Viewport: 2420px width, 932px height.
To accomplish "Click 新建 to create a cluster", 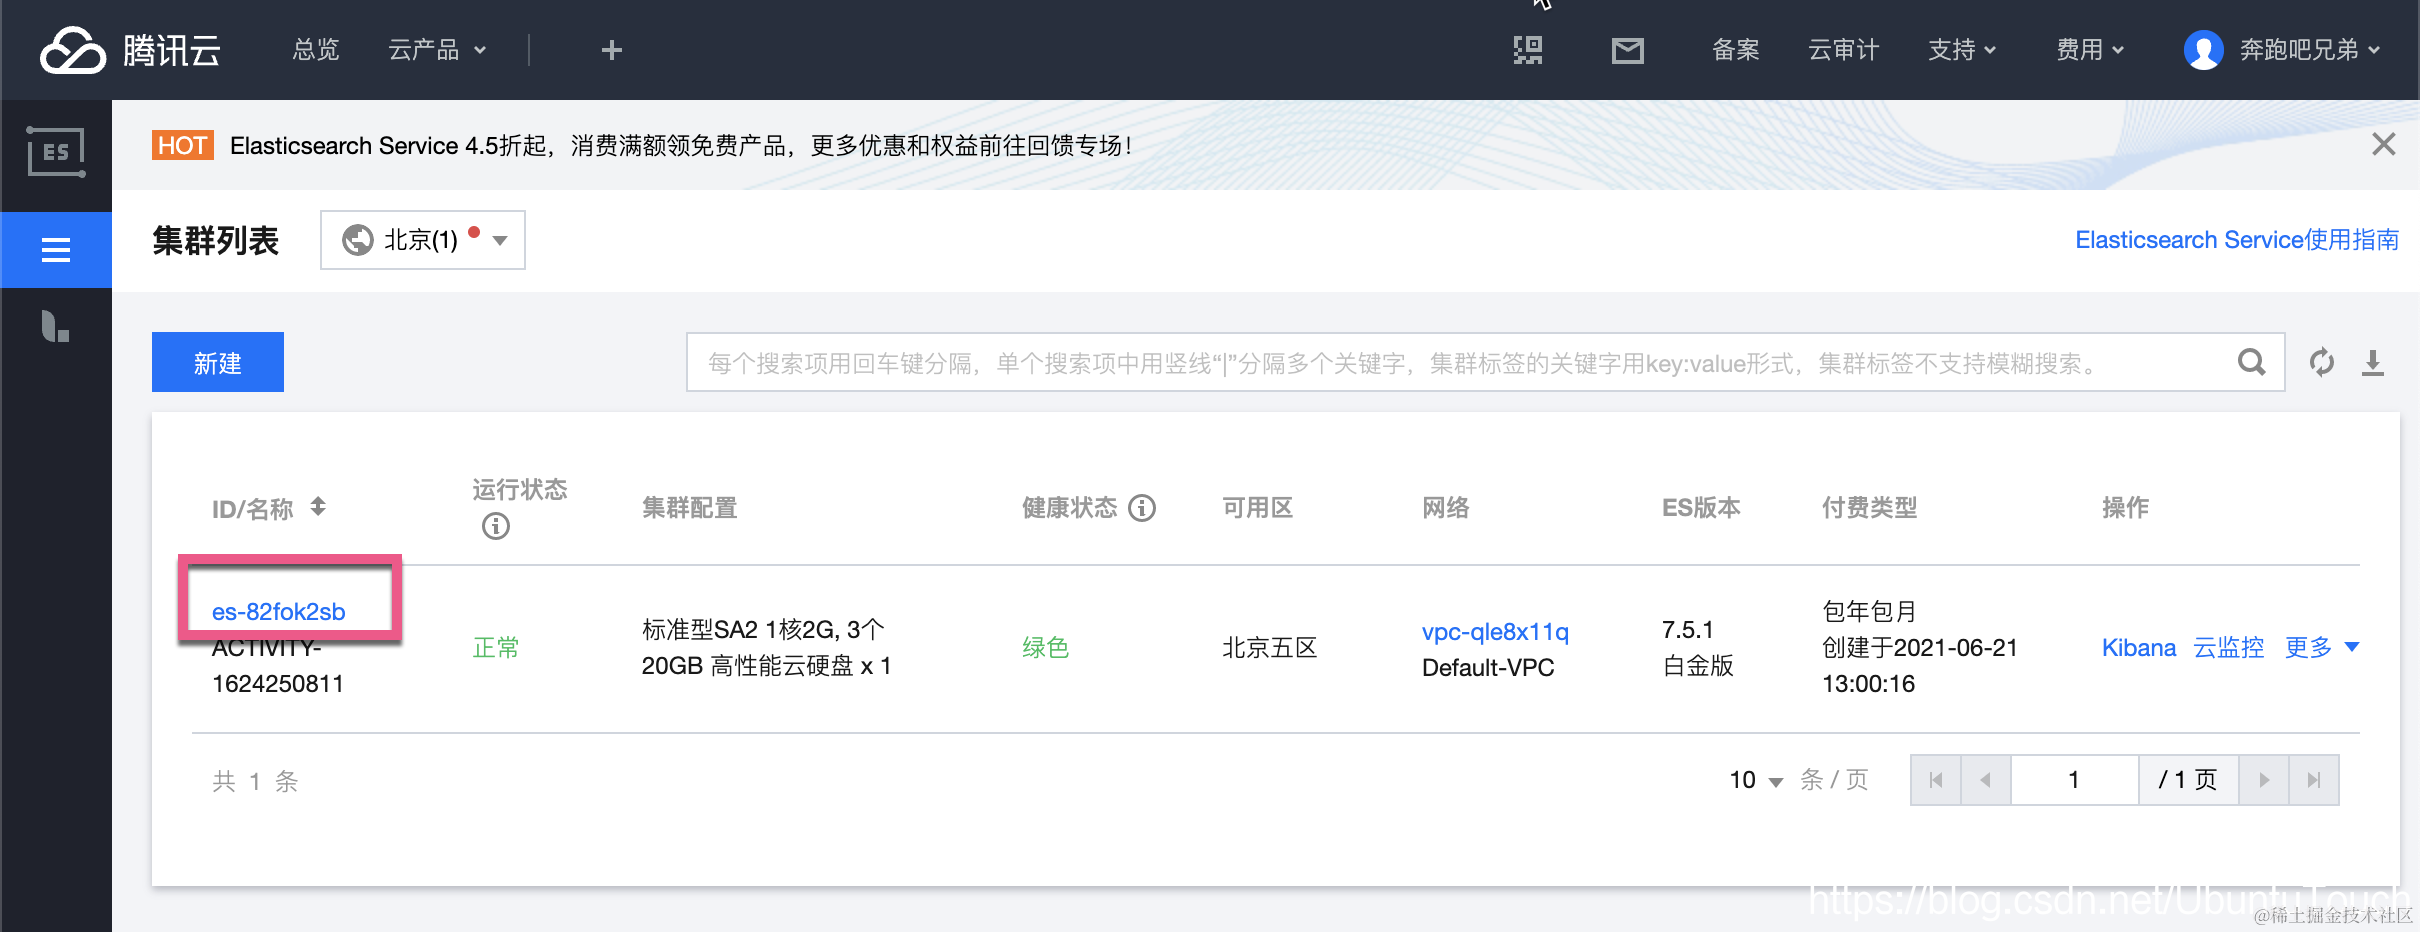I will (x=218, y=362).
